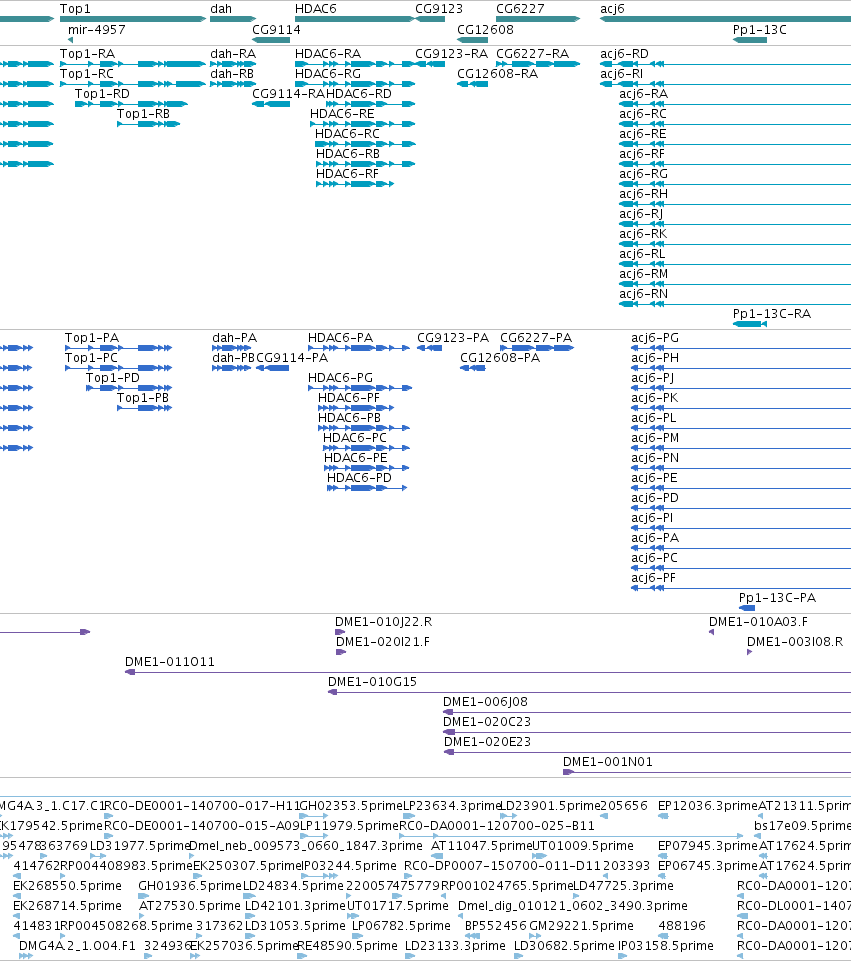Screen dimensions: 851x961
Task: Click clone DME1-010A03.F
Action: pos(711,632)
